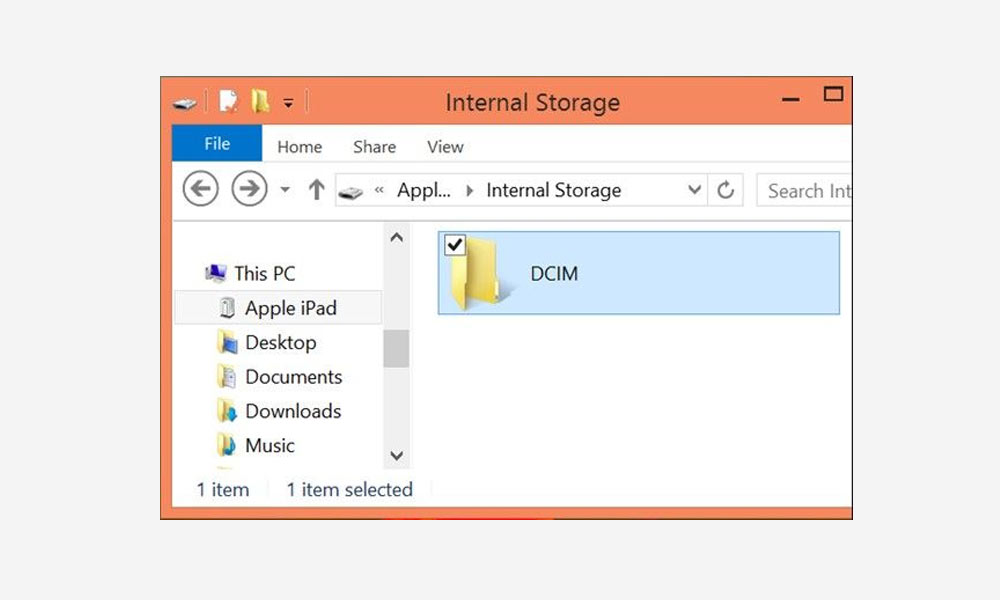Expand the address bar history dropdown
Image resolution: width=1000 pixels, height=600 pixels.
coord(695,190)
